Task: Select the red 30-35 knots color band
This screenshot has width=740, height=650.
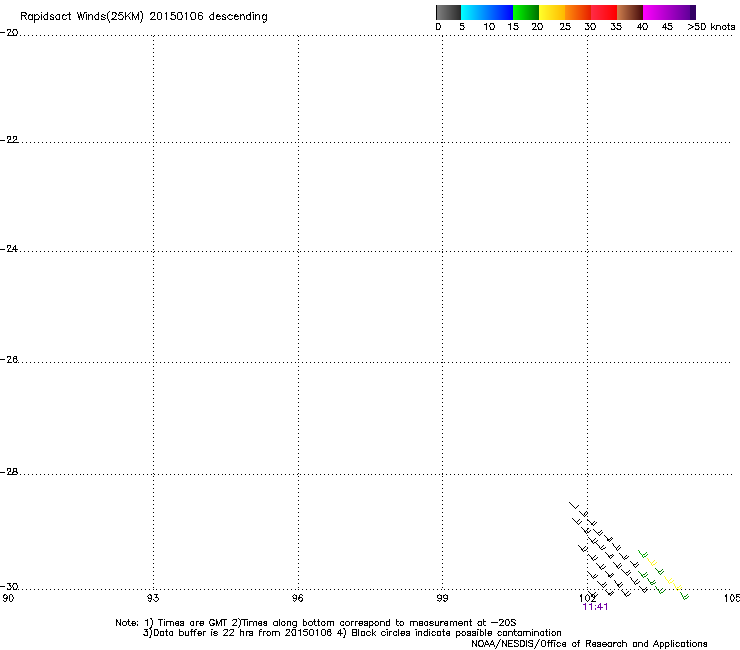Action: click(x=604, y=12)
